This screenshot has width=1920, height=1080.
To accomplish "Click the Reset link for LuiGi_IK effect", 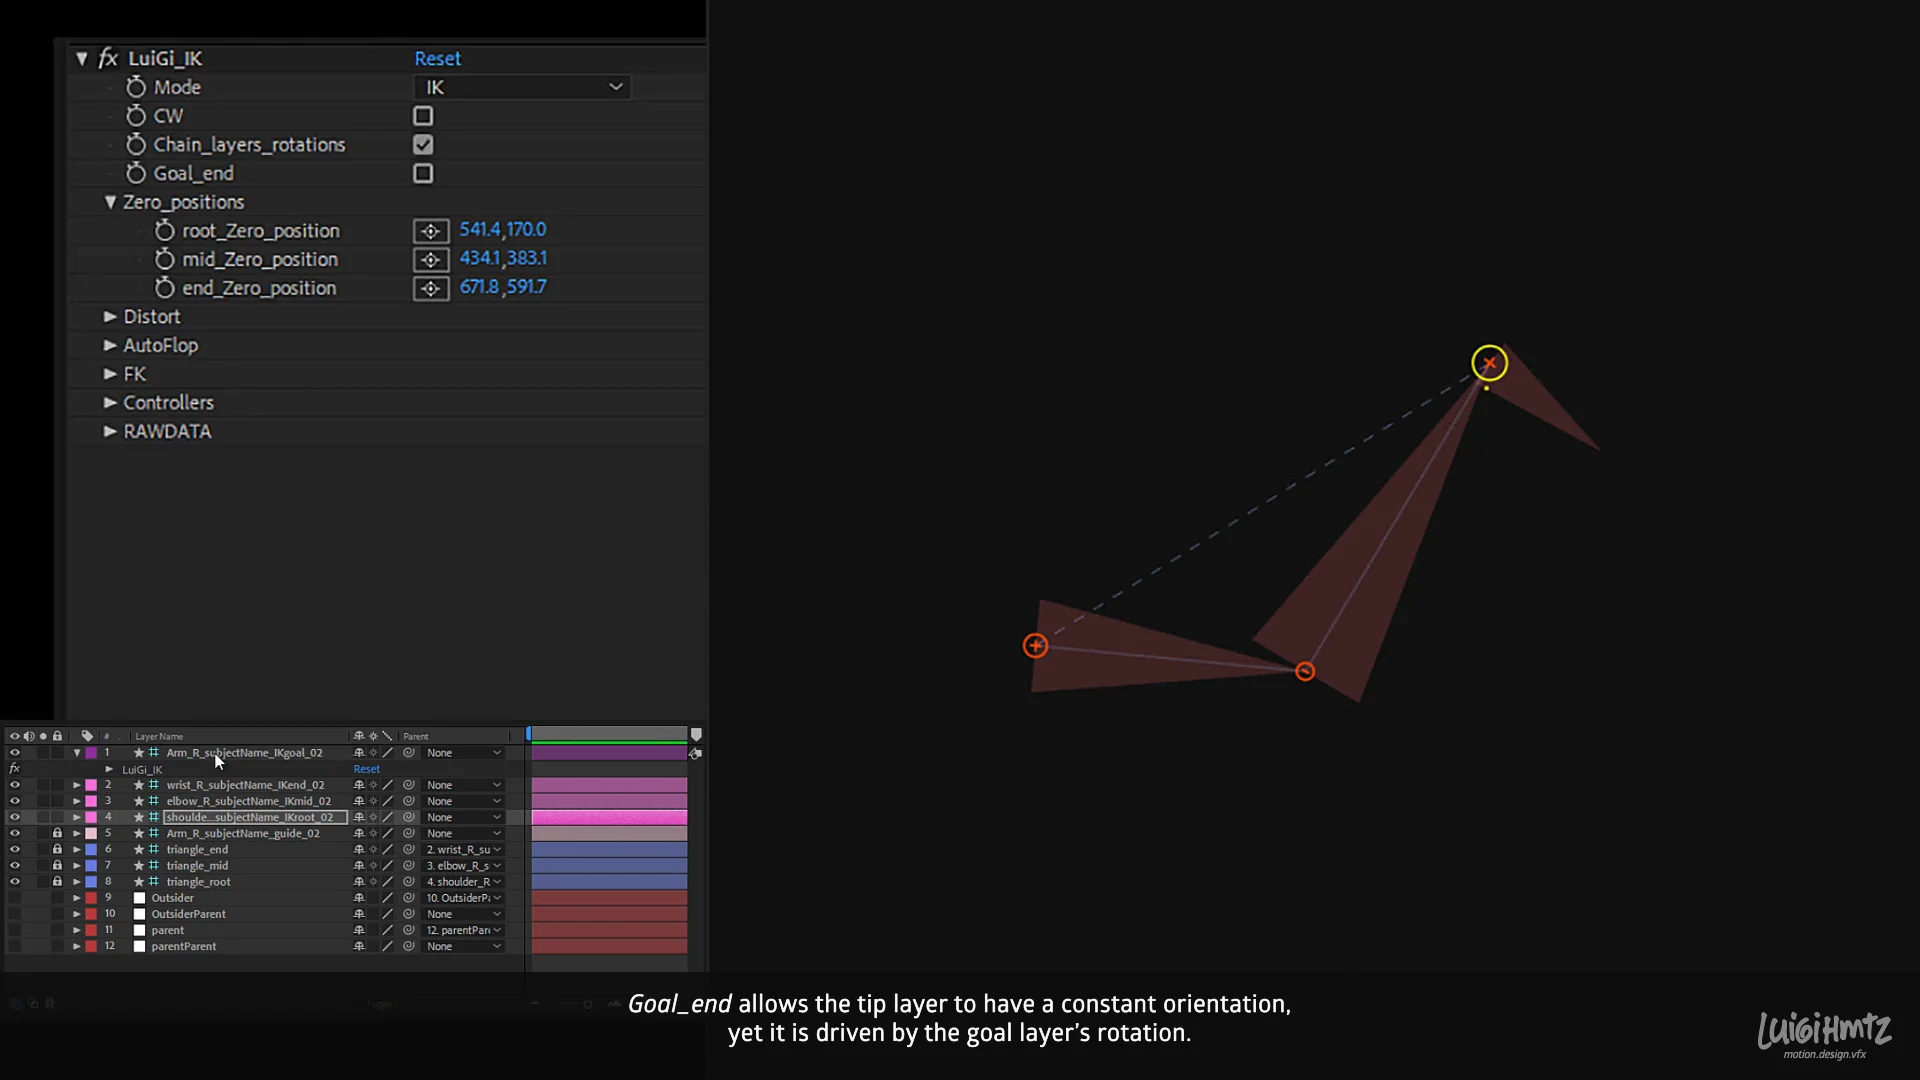I will (x=436, y=59).
